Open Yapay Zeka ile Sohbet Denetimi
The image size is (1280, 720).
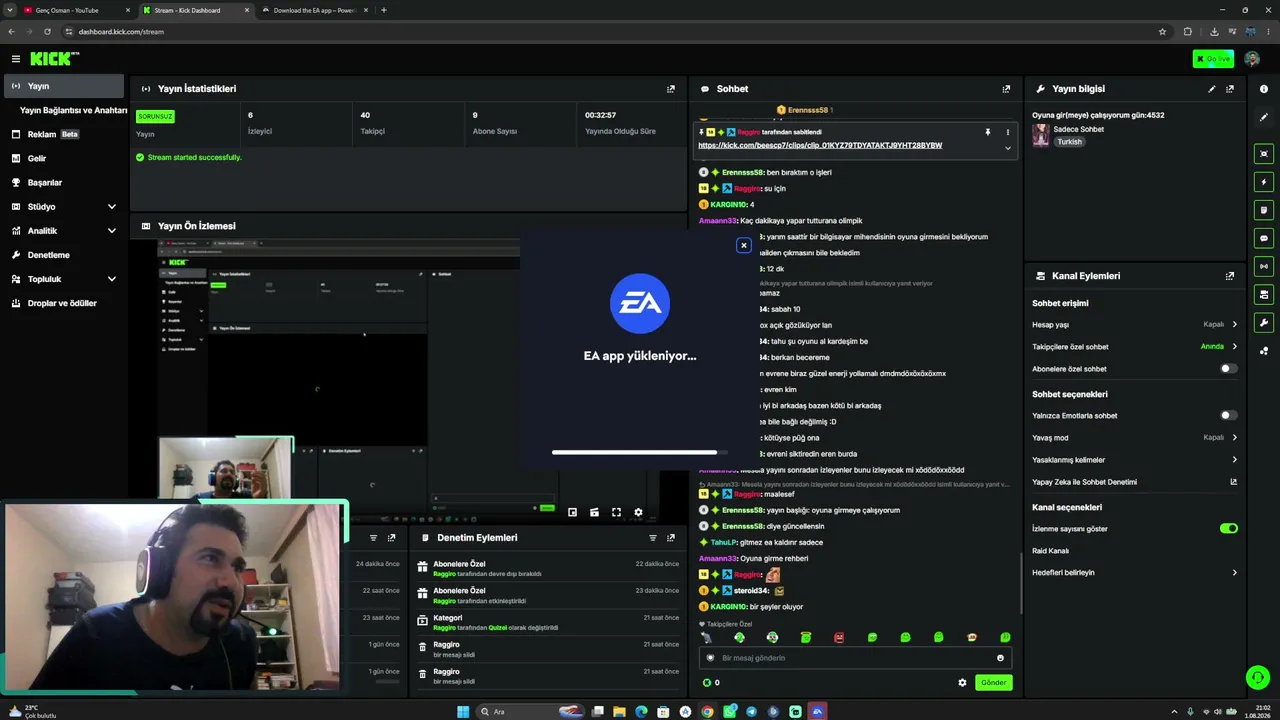click(x=1135, y=482)
